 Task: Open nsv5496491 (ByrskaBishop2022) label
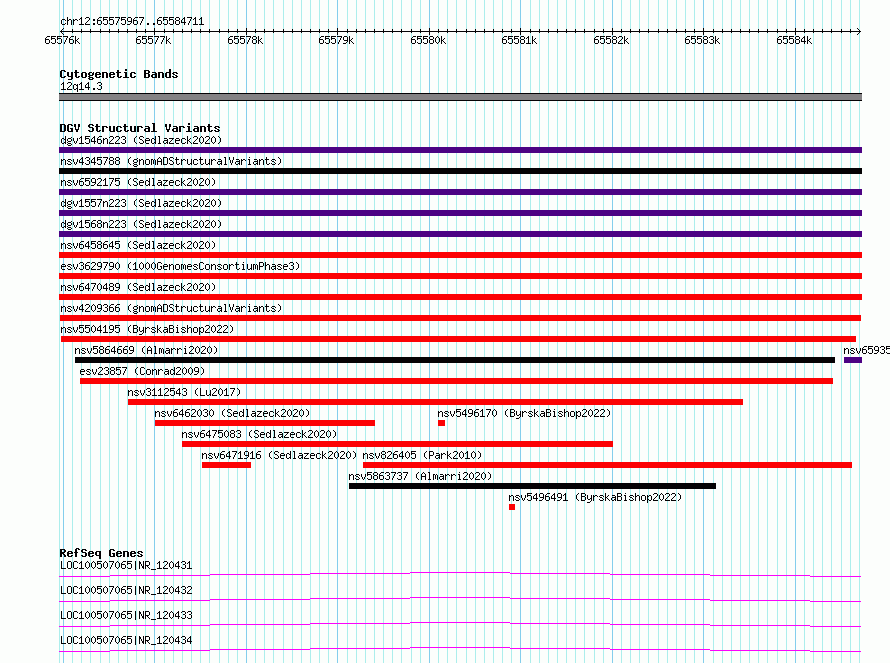tap(595, 497)
